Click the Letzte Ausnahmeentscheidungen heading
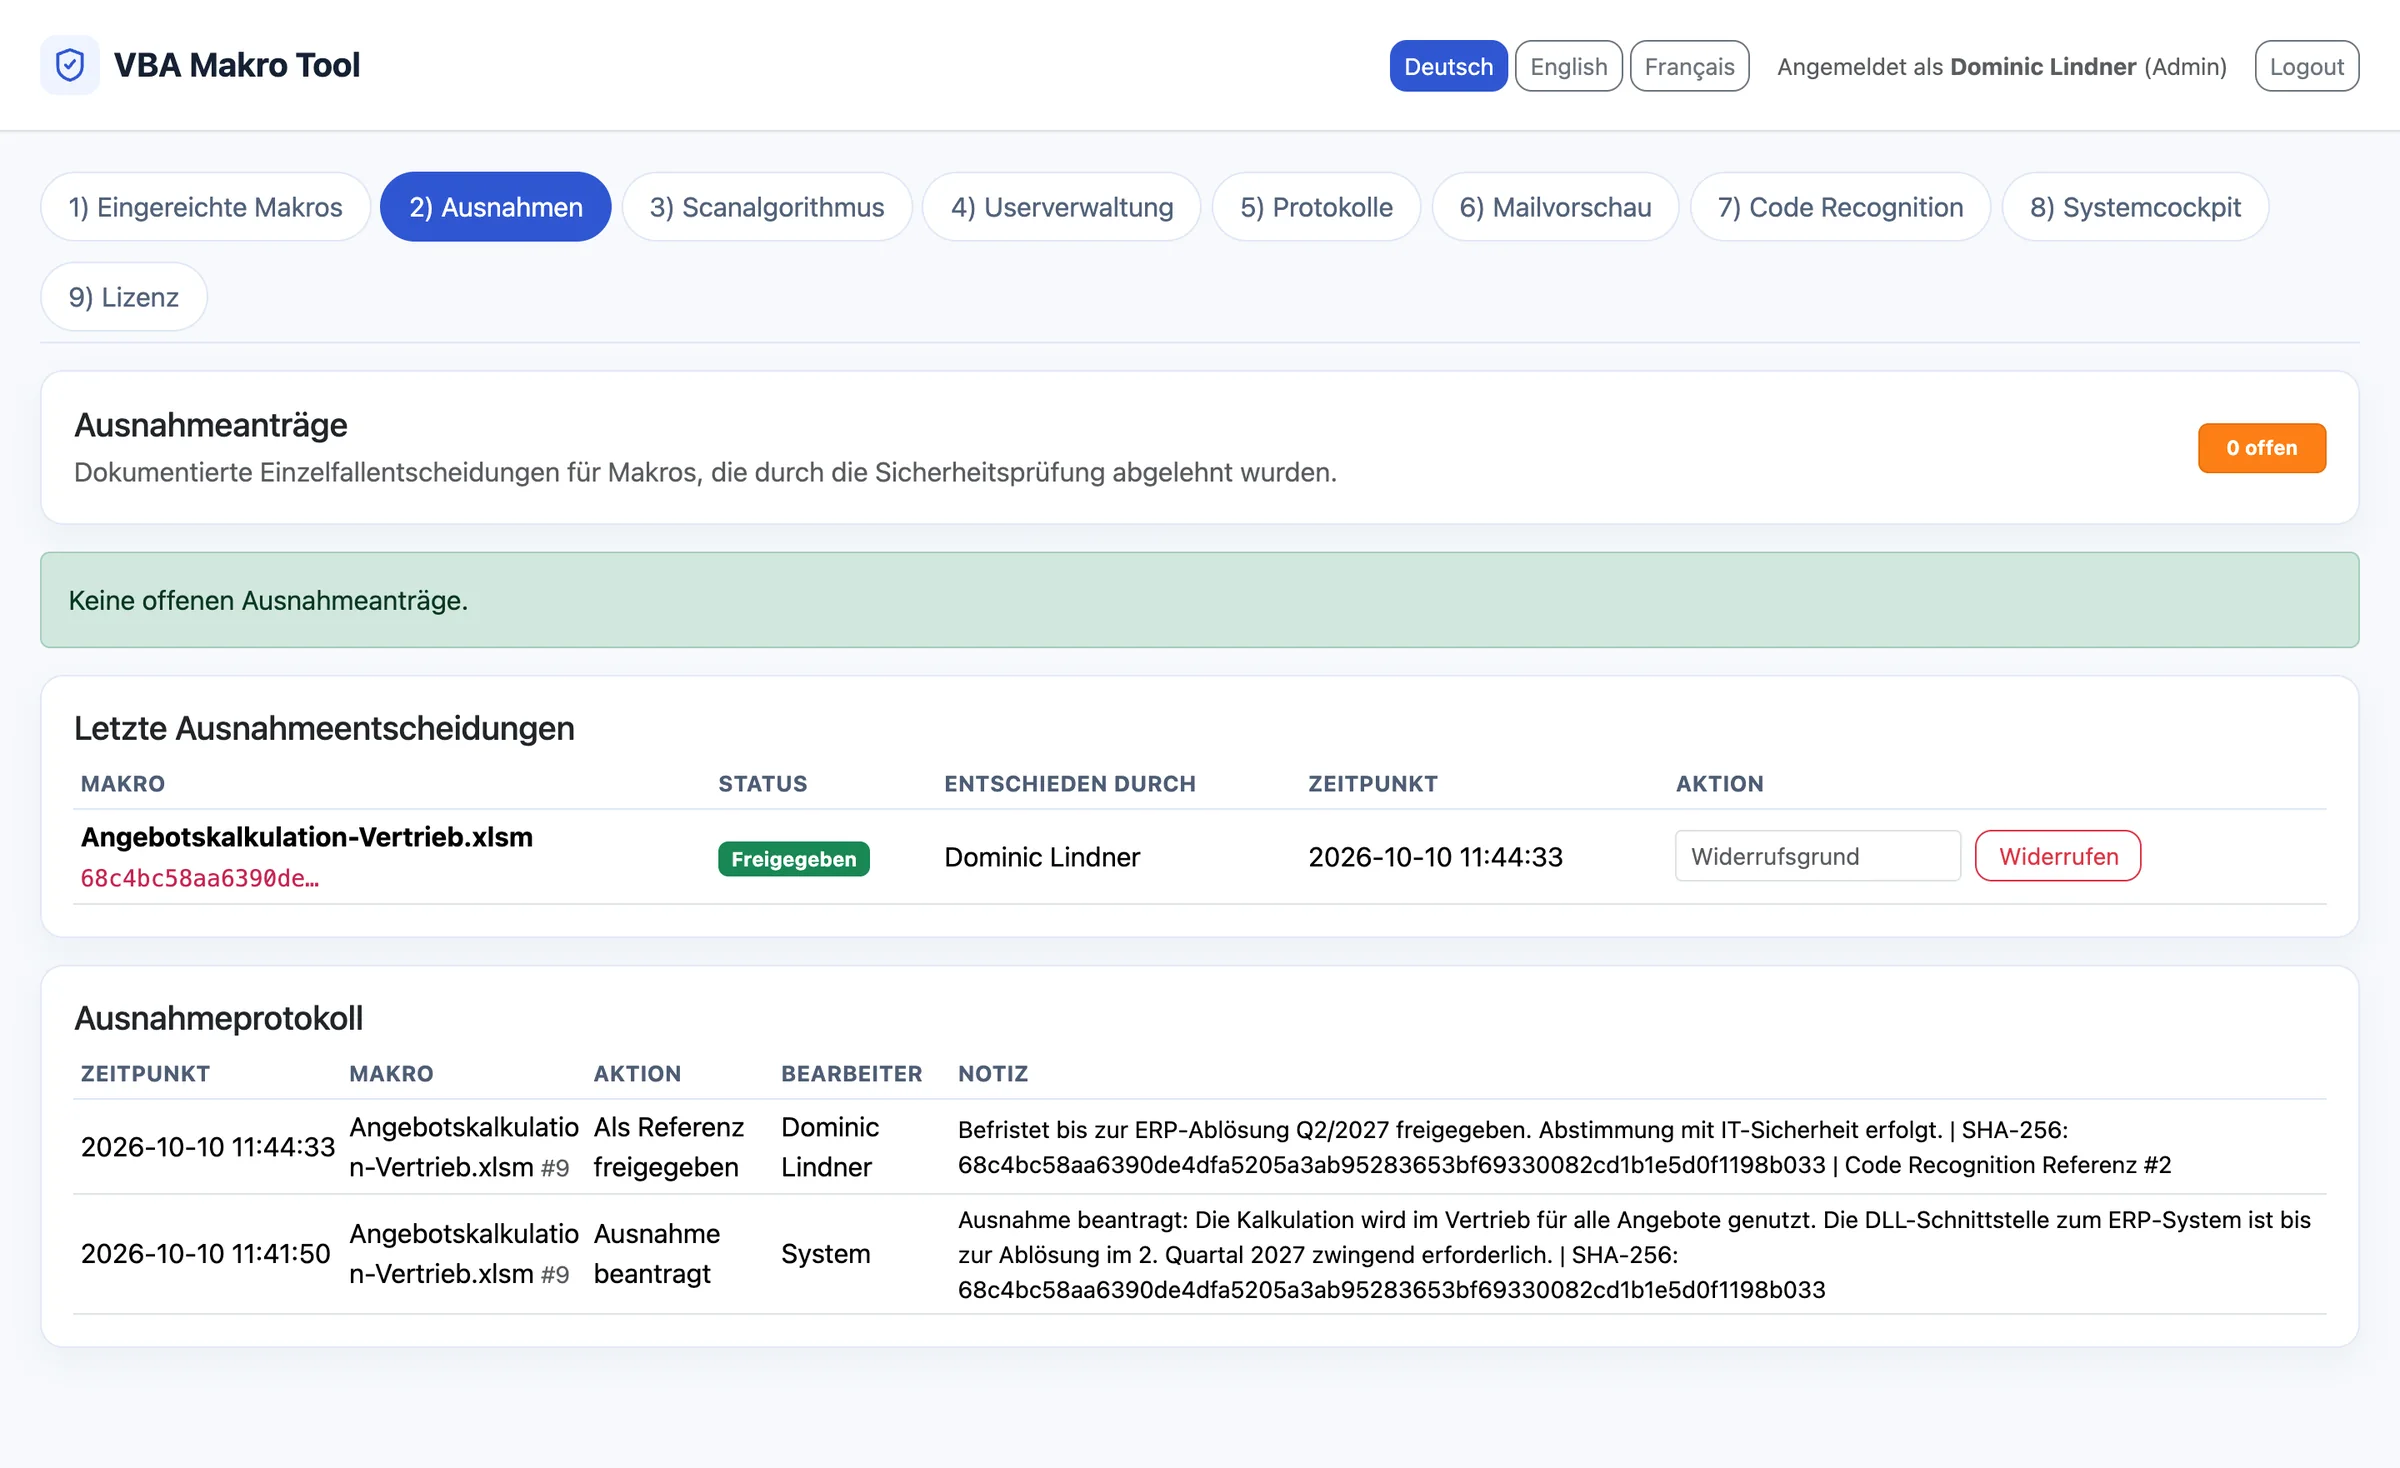Viewport: 2400px width, 1468px height. coord(324,728)
